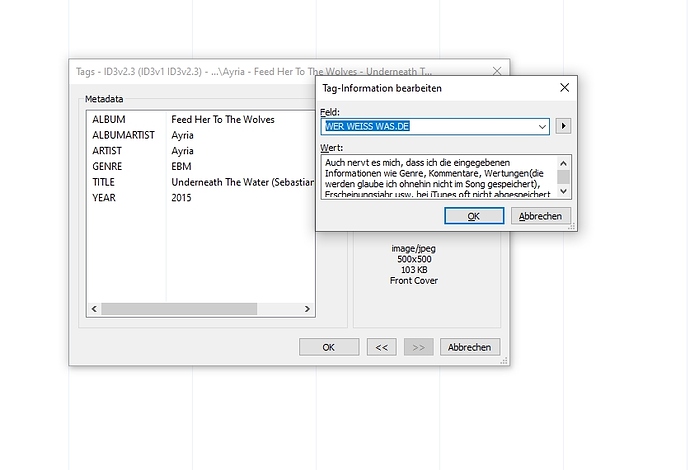The image size is (690, 470).
Task: Select the TITLE metadata row
Action: click(201, 182)
